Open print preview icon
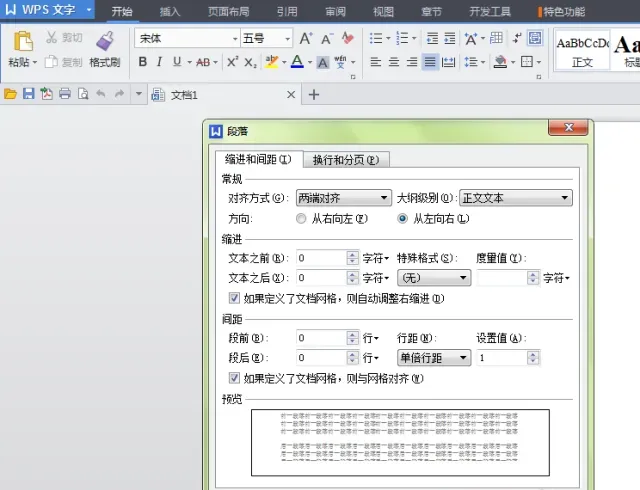Image resolution: width=640 pixels, height=490 pixels. tap(83, 94)
